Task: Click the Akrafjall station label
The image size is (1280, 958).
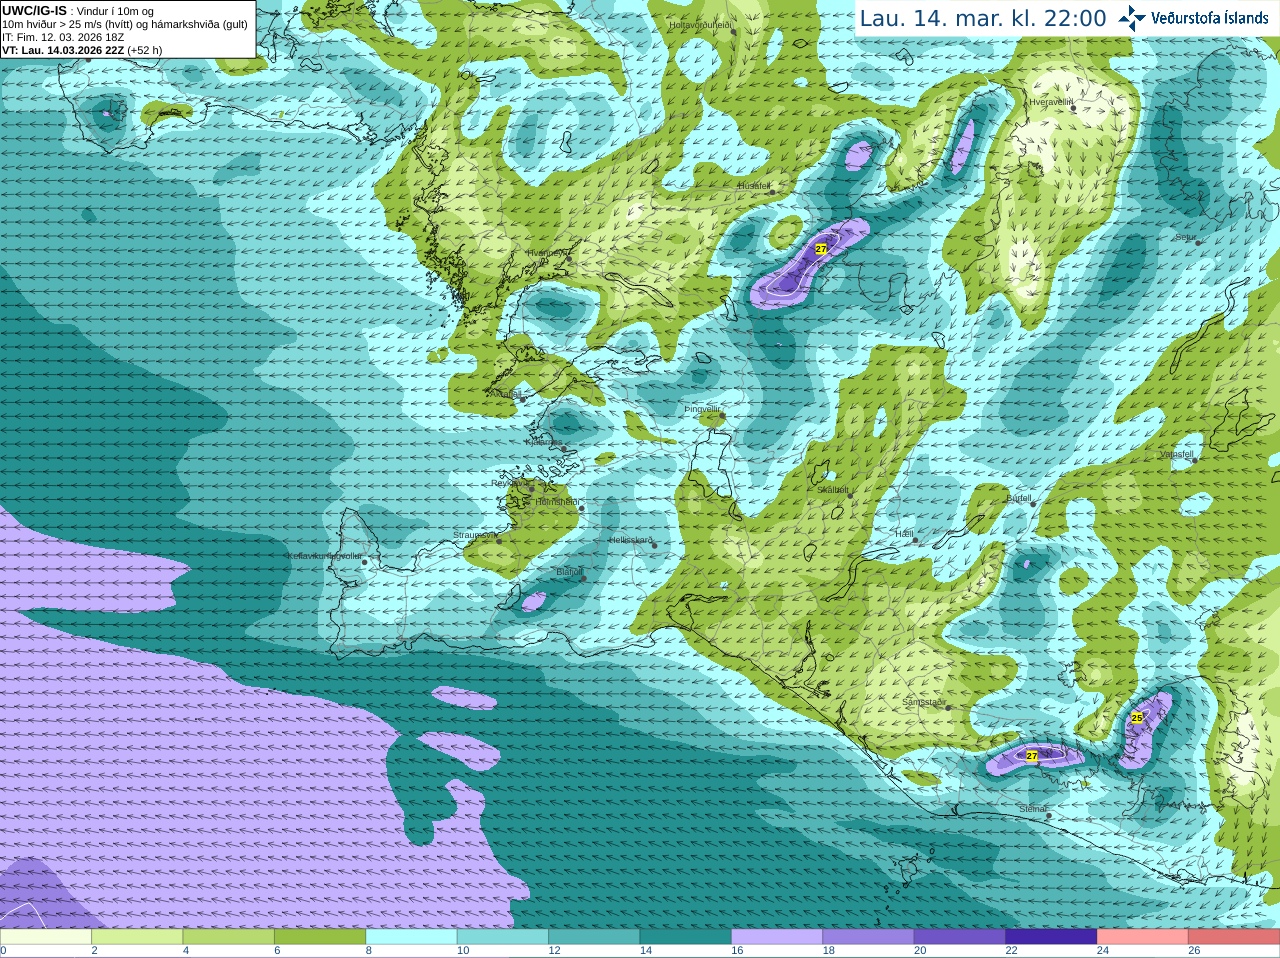Action: (x=506, y=395)
